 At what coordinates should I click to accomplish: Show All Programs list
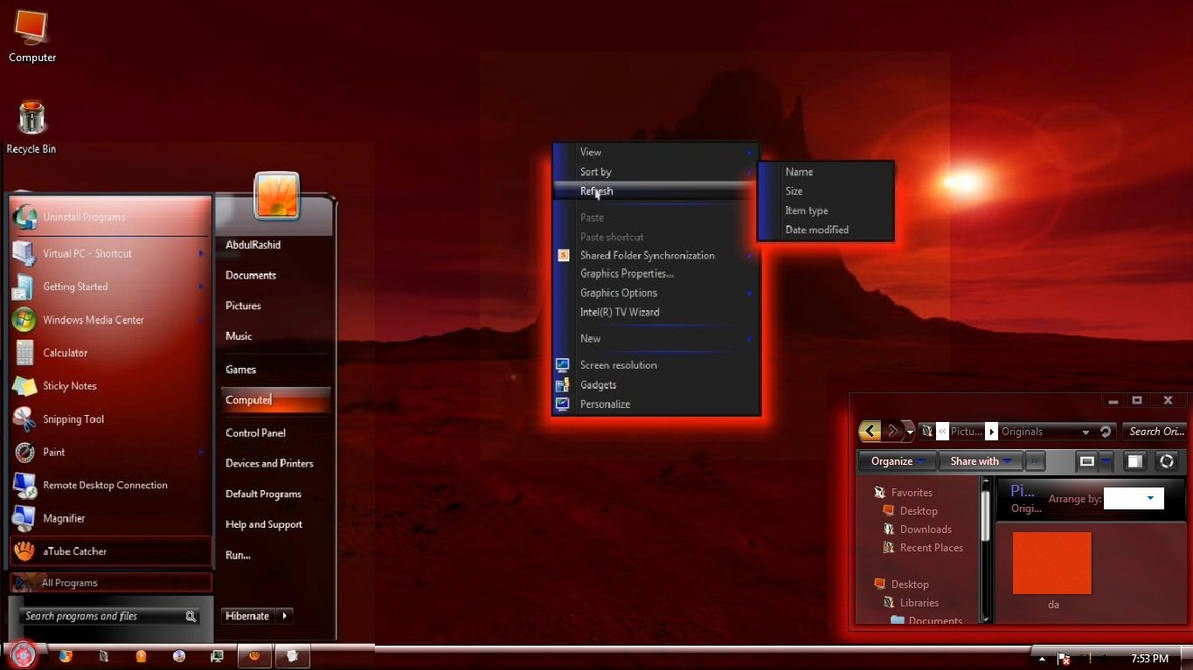[x=110, y=583]
